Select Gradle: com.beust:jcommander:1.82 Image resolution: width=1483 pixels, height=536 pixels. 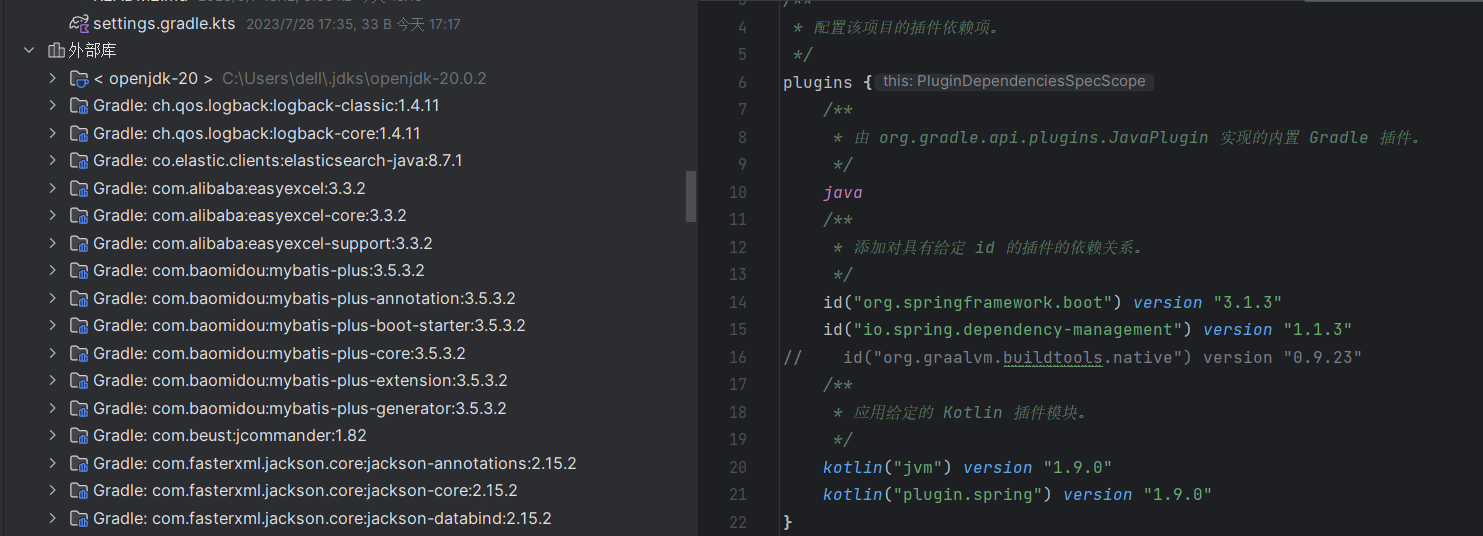(x=229, y=435)
